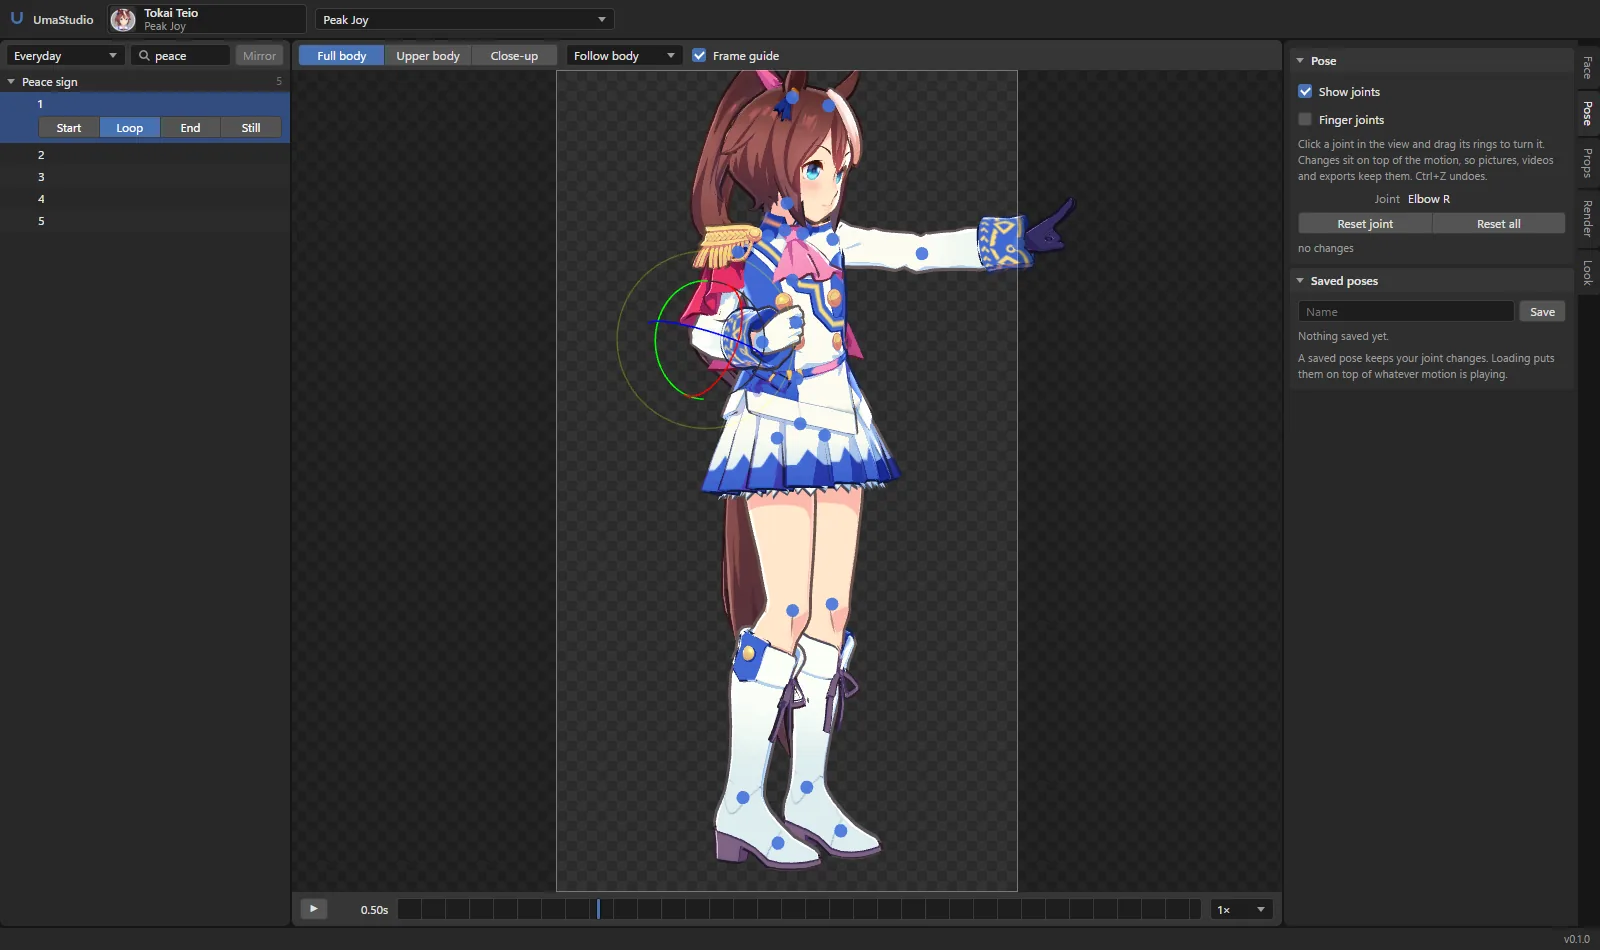Focus the saved pose Name field

tap(1405, 312)
